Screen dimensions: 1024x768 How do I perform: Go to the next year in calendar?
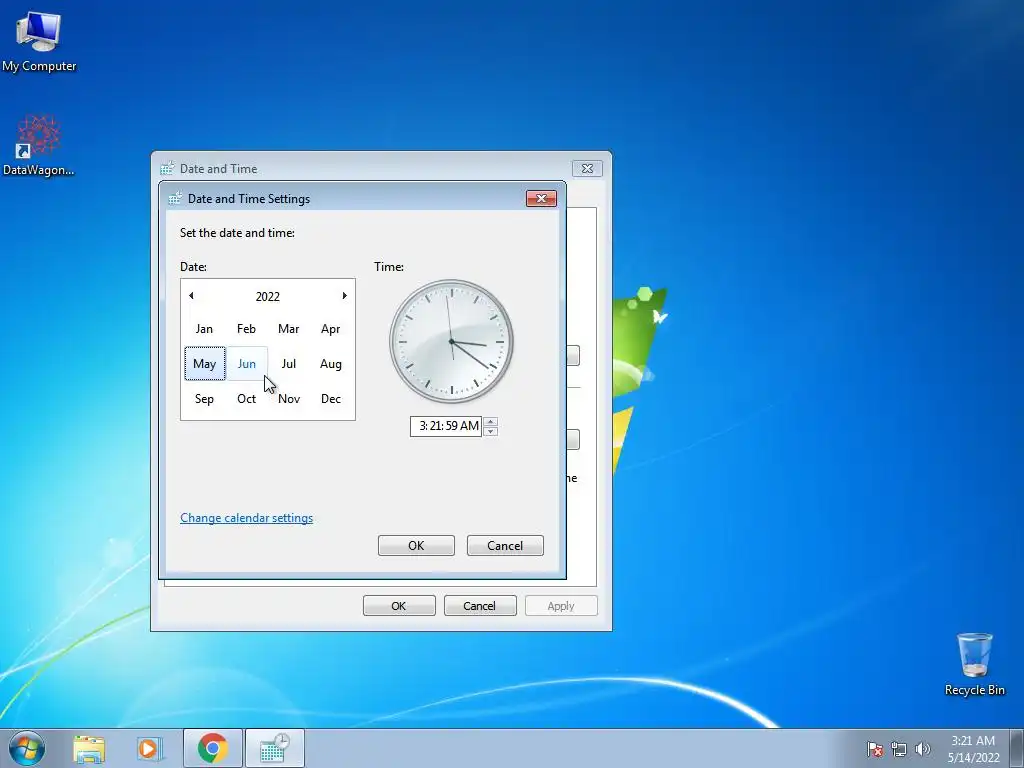[344, 296]
